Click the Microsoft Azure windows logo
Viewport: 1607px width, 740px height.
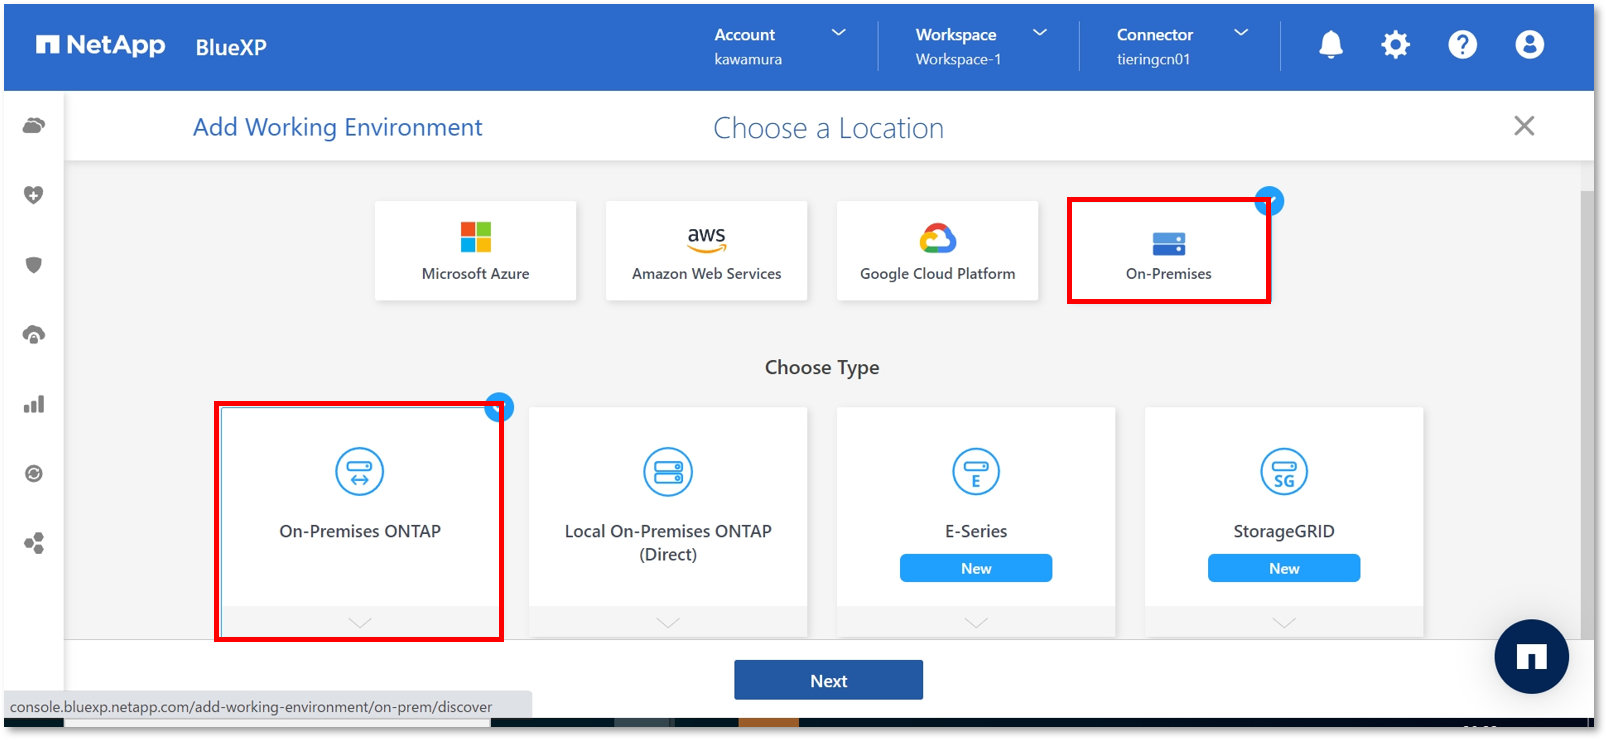(x=476, y=237)
